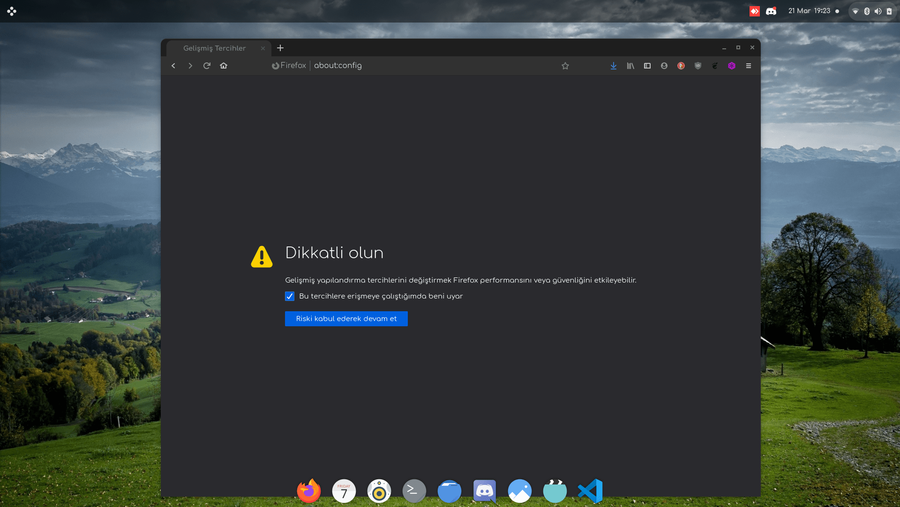Image resolution: width=900 pixels, height=507 pixels.
Task: Open the Calendar app in the dock
Action: (344, 491)
